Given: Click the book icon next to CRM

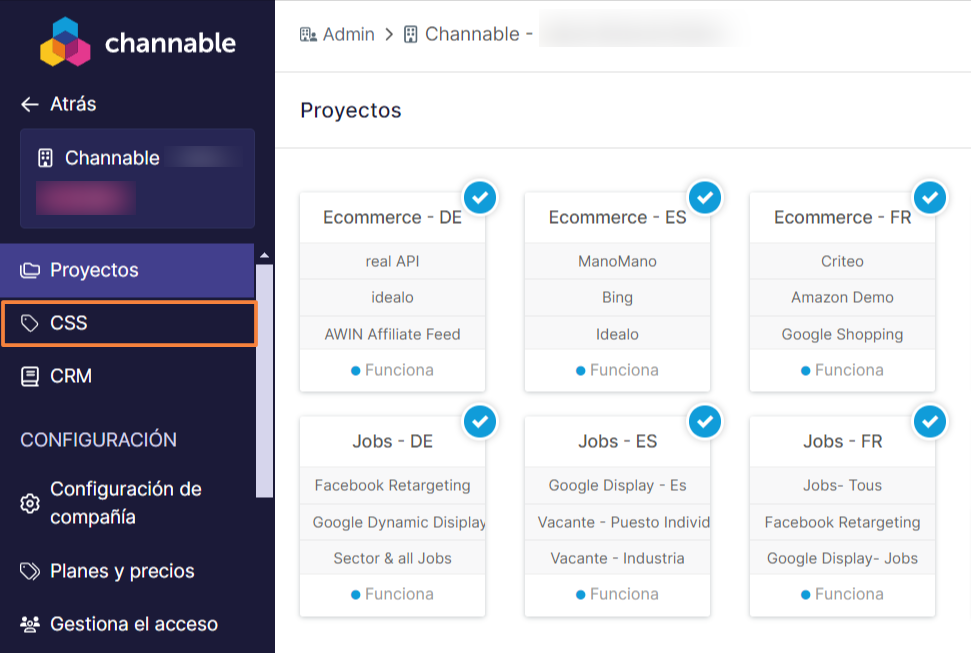Looking at the screenshot, I should (30, 376).
